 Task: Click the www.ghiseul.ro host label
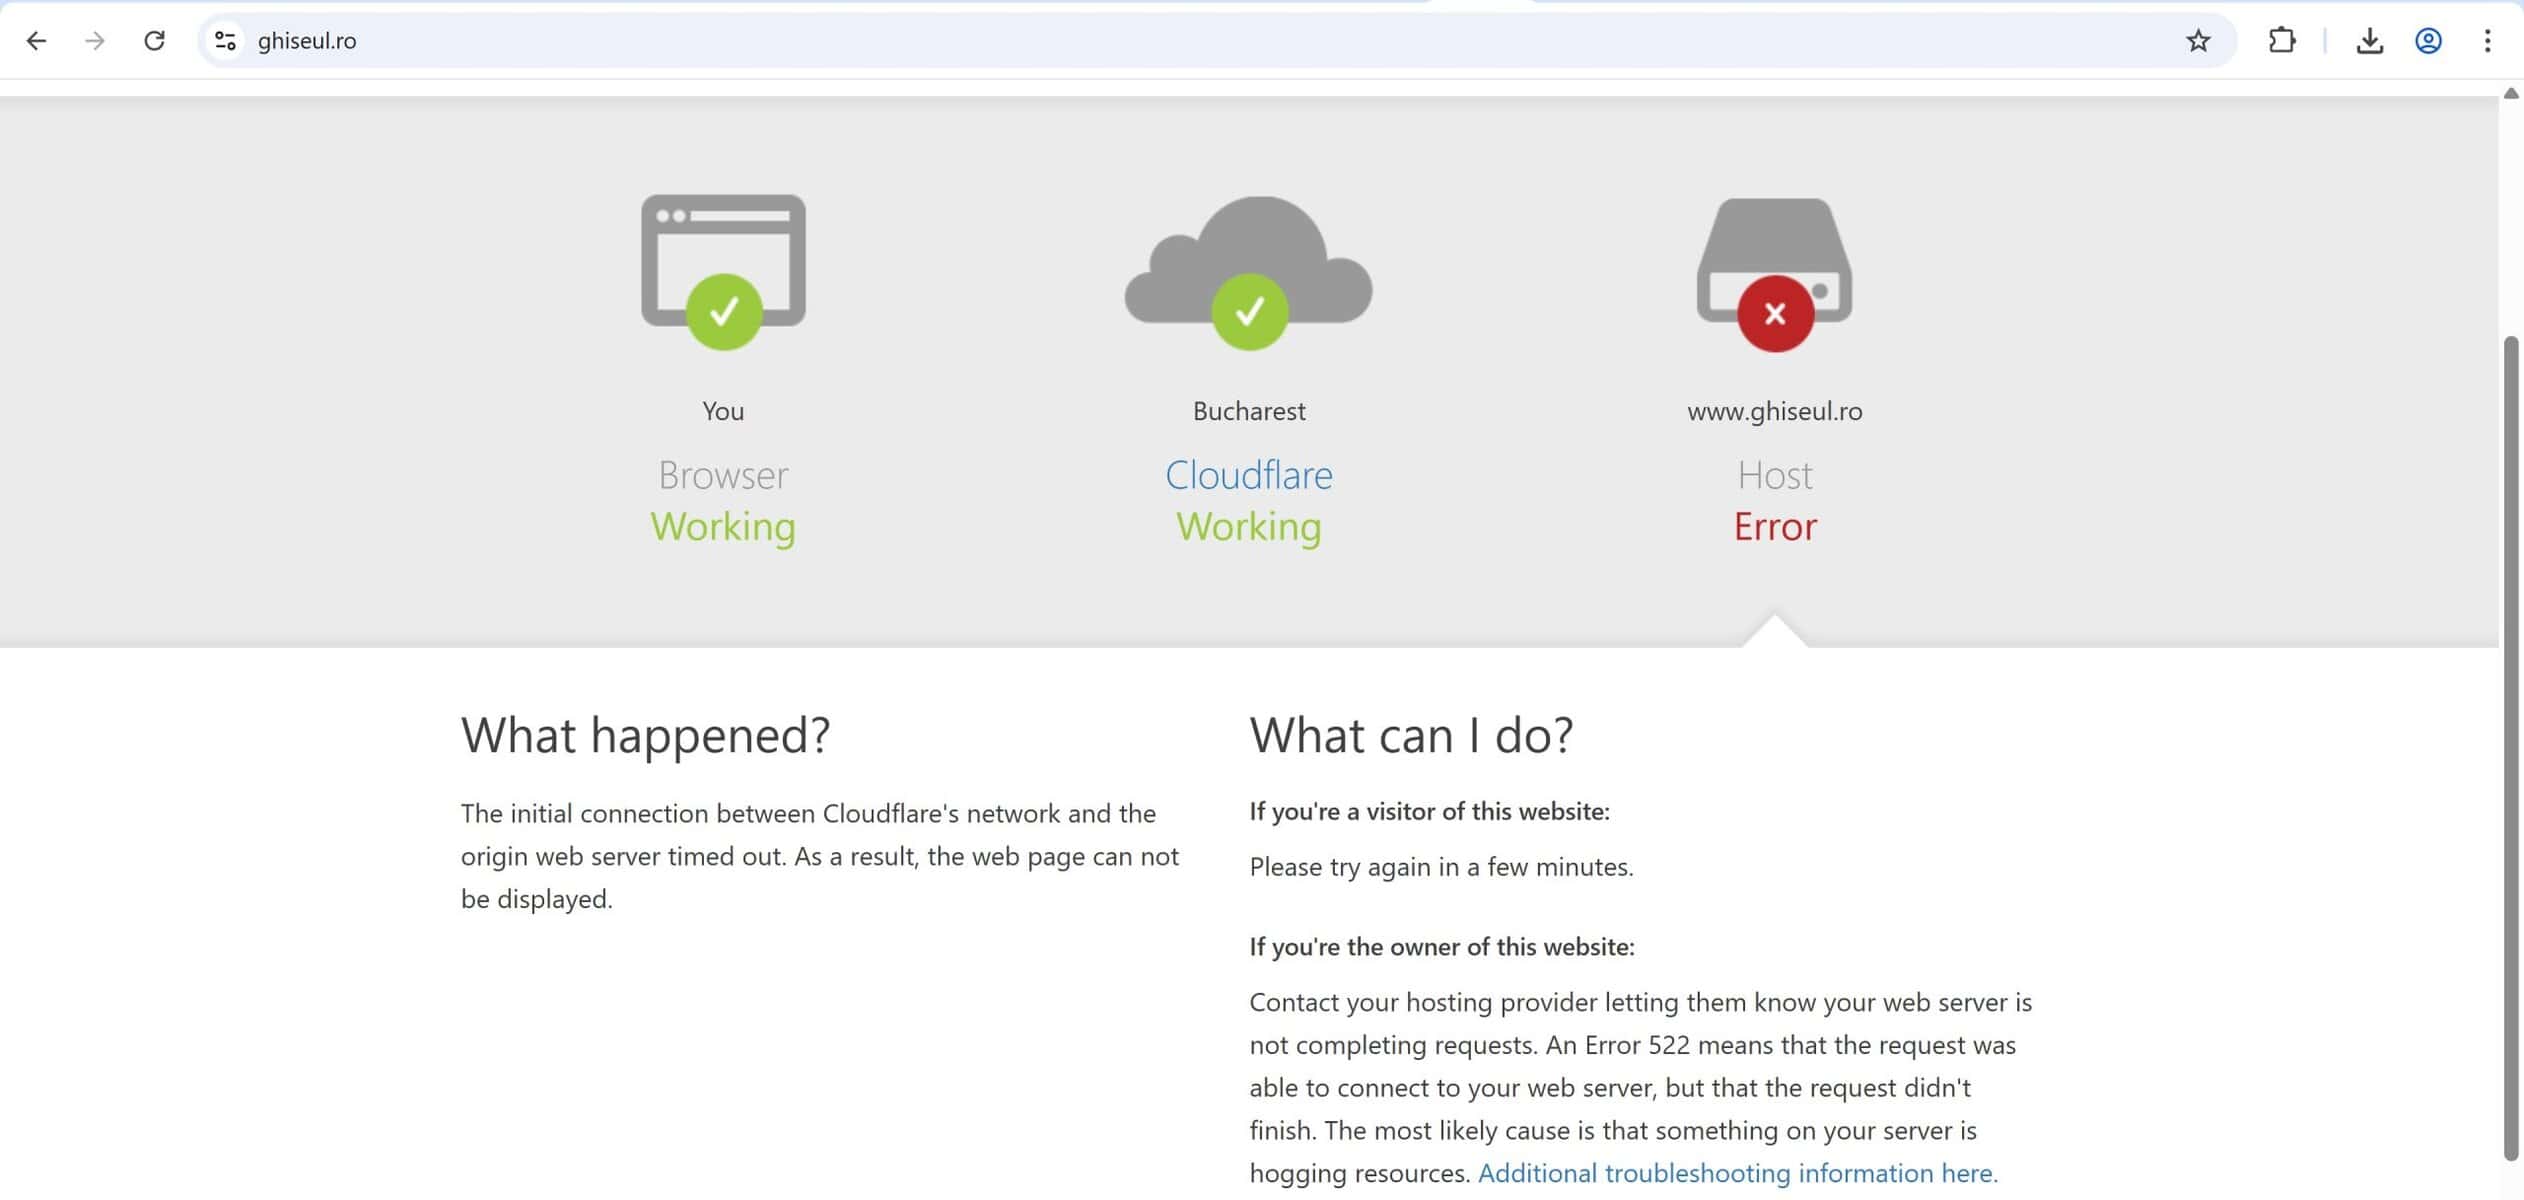[x=1774, y=411]
